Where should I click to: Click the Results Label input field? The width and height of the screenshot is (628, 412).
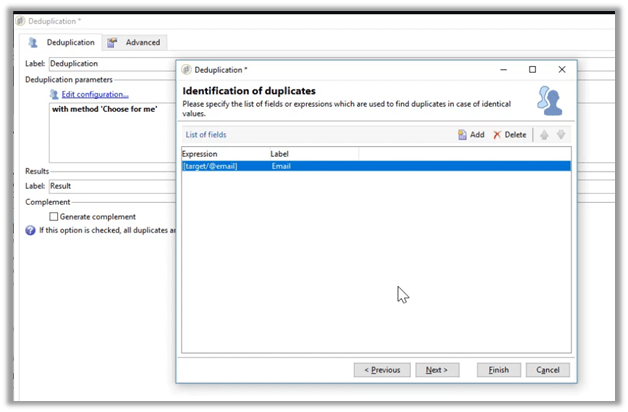click(110, 186)
